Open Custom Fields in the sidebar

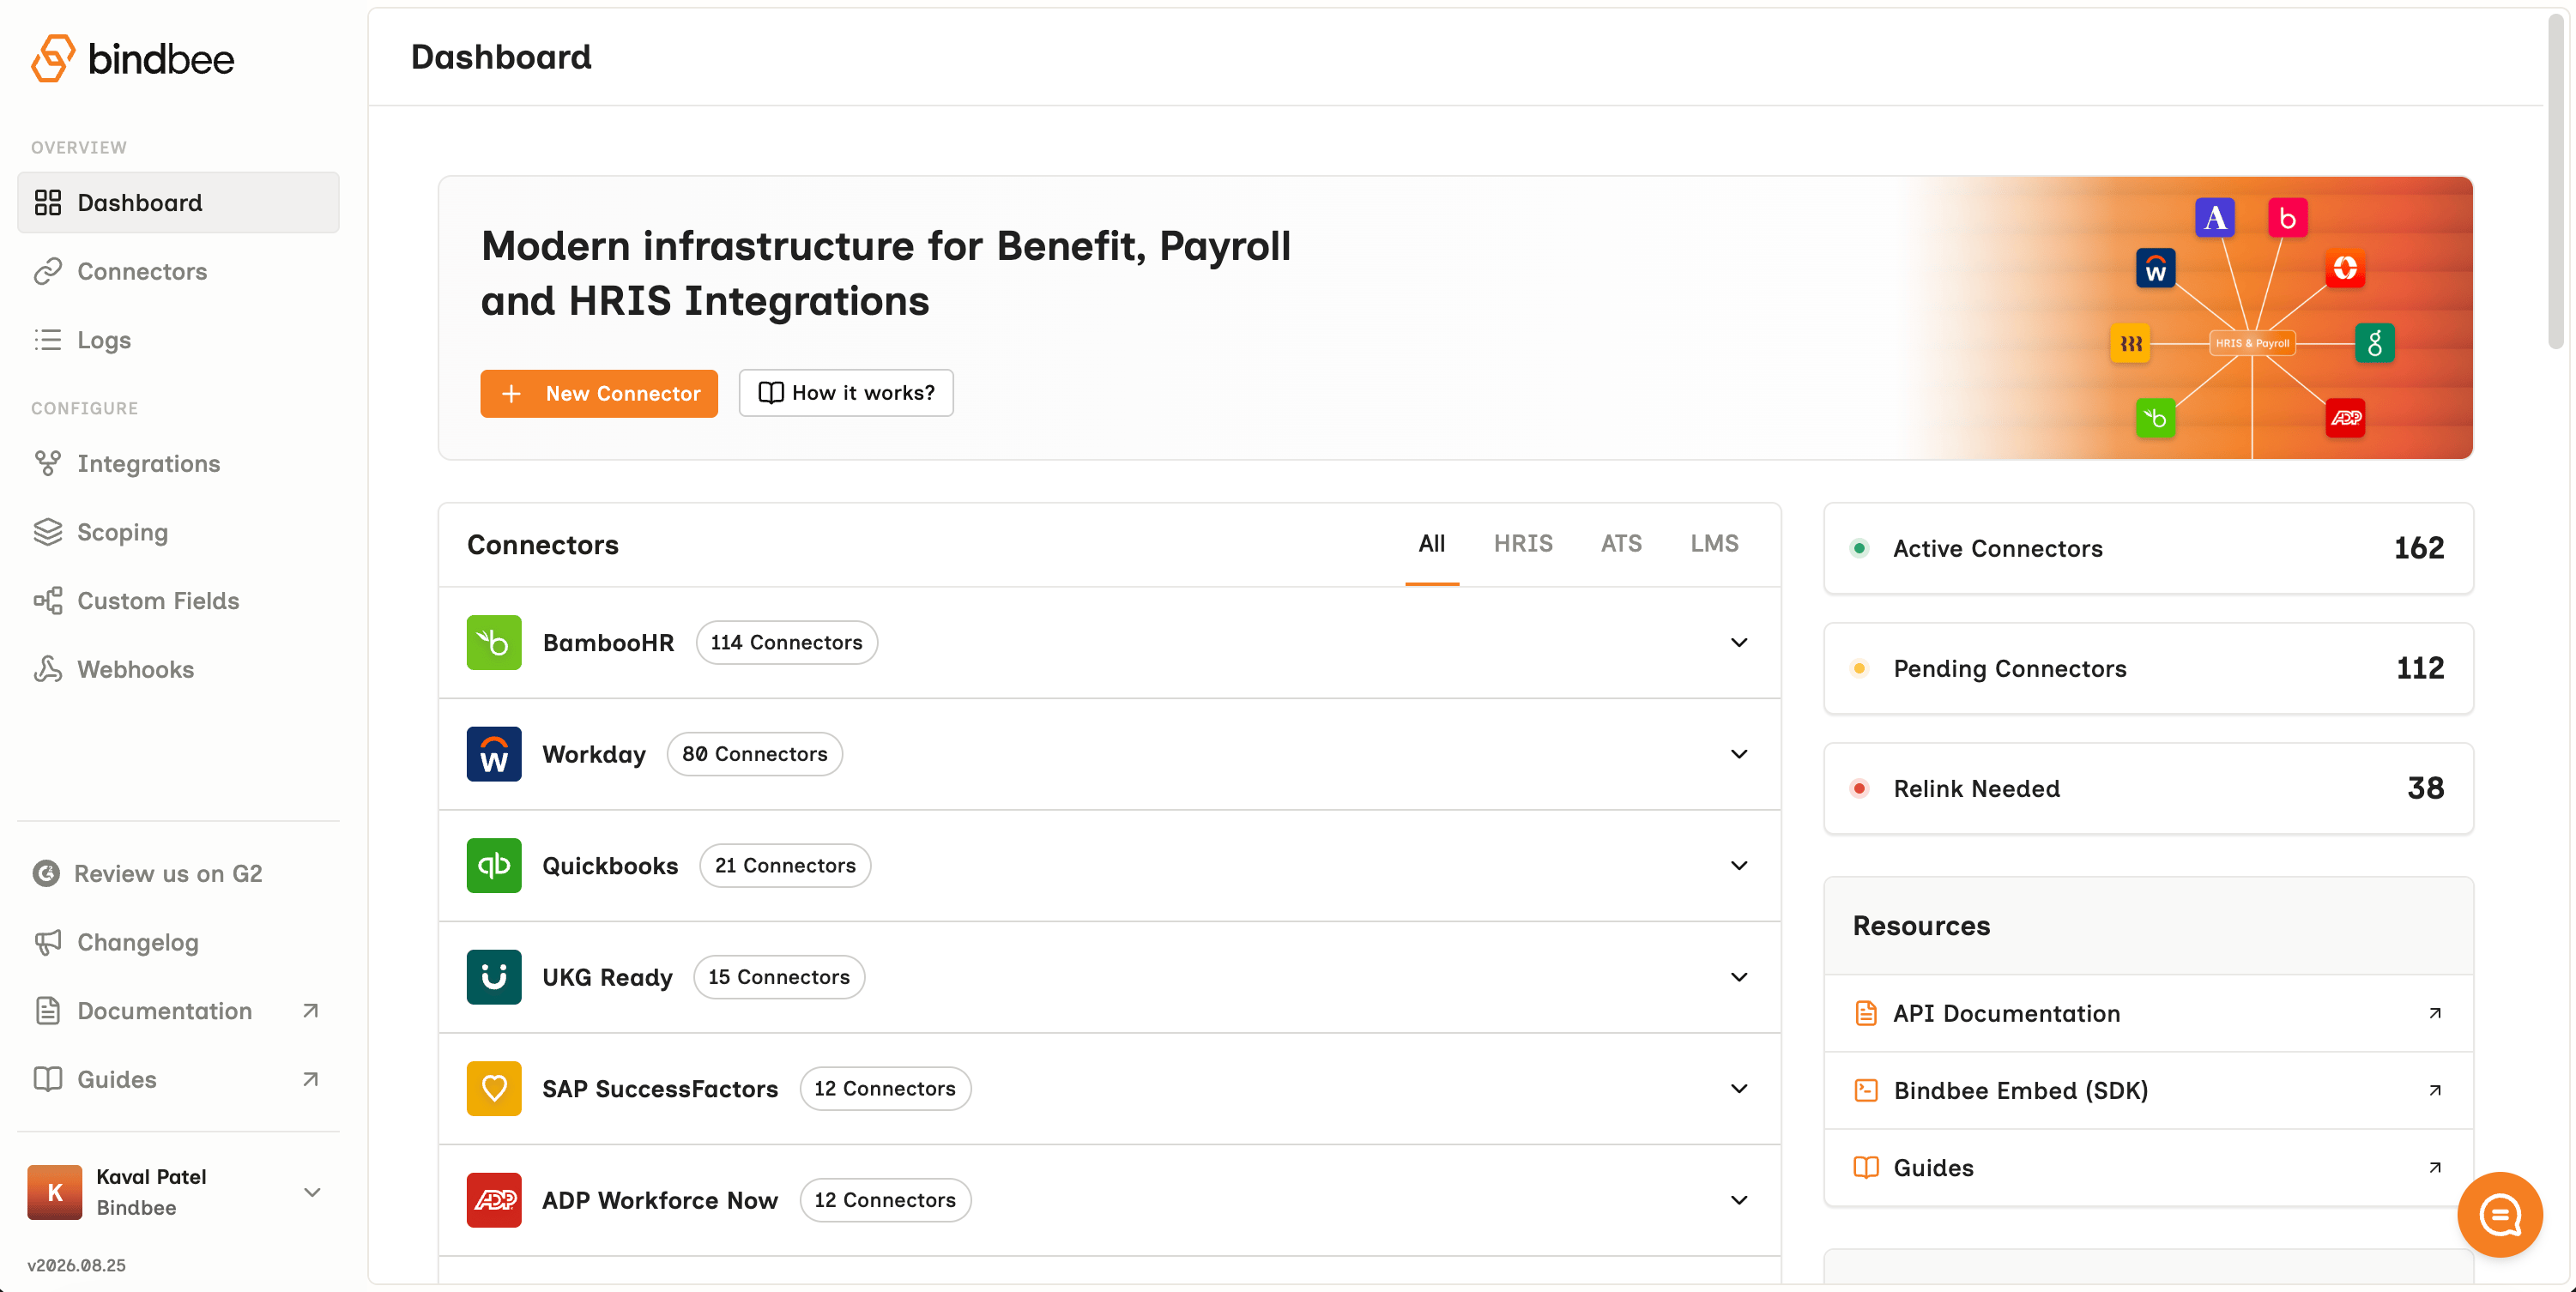178,601
